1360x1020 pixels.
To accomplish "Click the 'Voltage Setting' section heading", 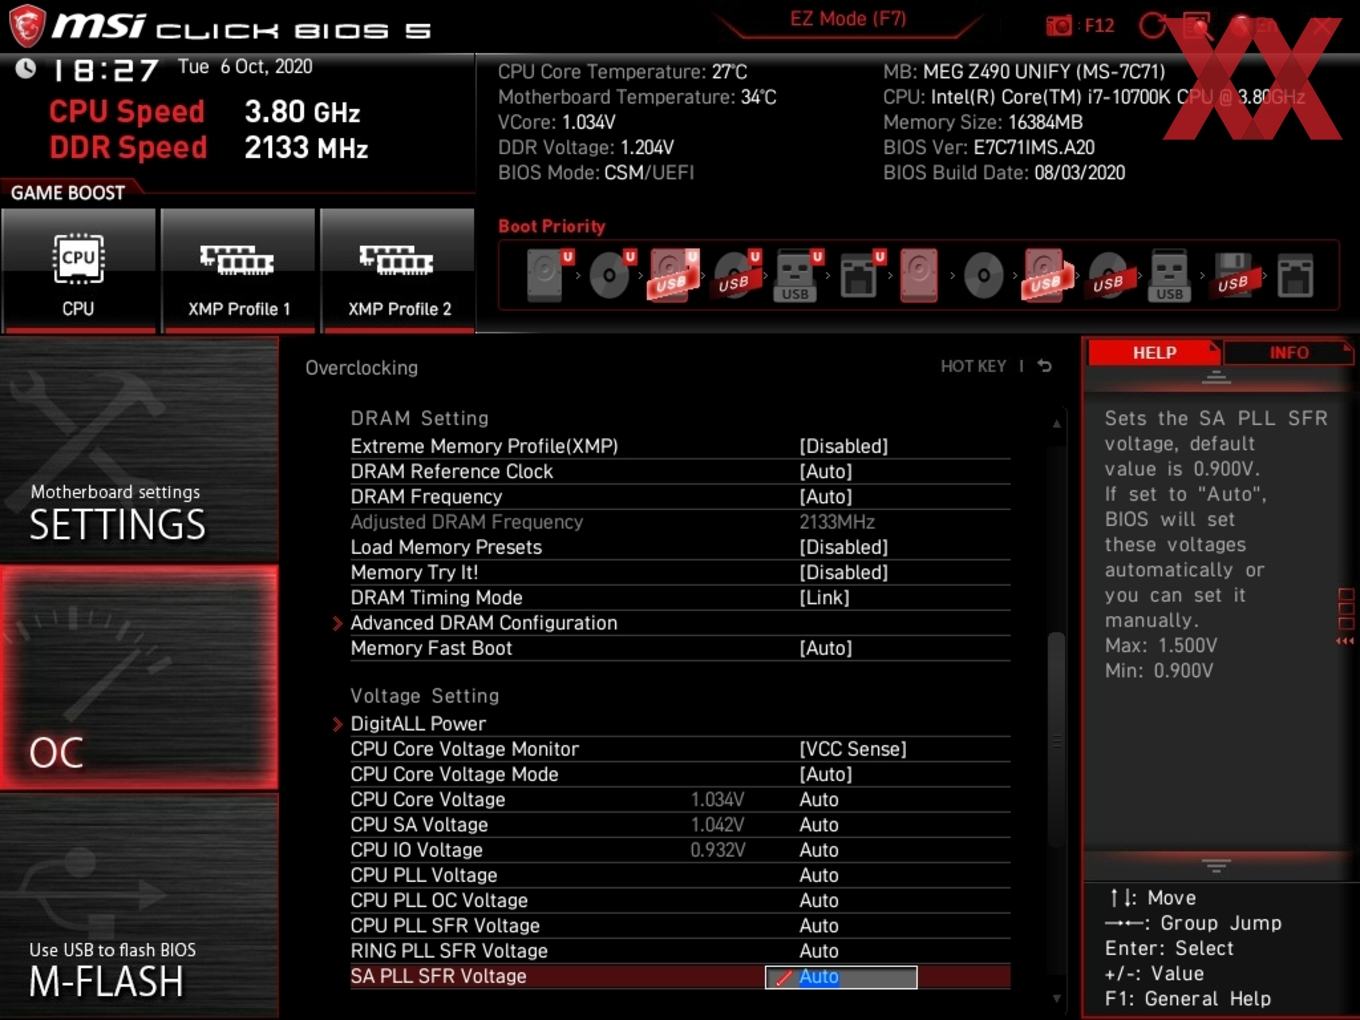I will tap(425, 695).
